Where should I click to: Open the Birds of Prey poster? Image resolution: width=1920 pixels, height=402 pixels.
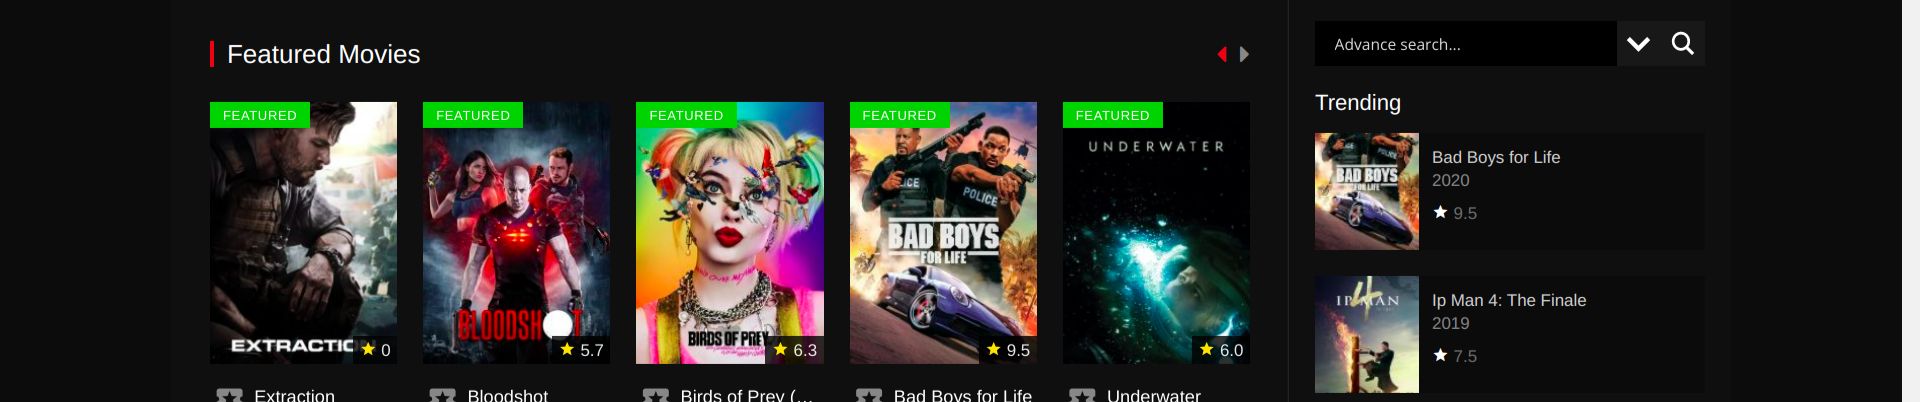tap(730, 233)
